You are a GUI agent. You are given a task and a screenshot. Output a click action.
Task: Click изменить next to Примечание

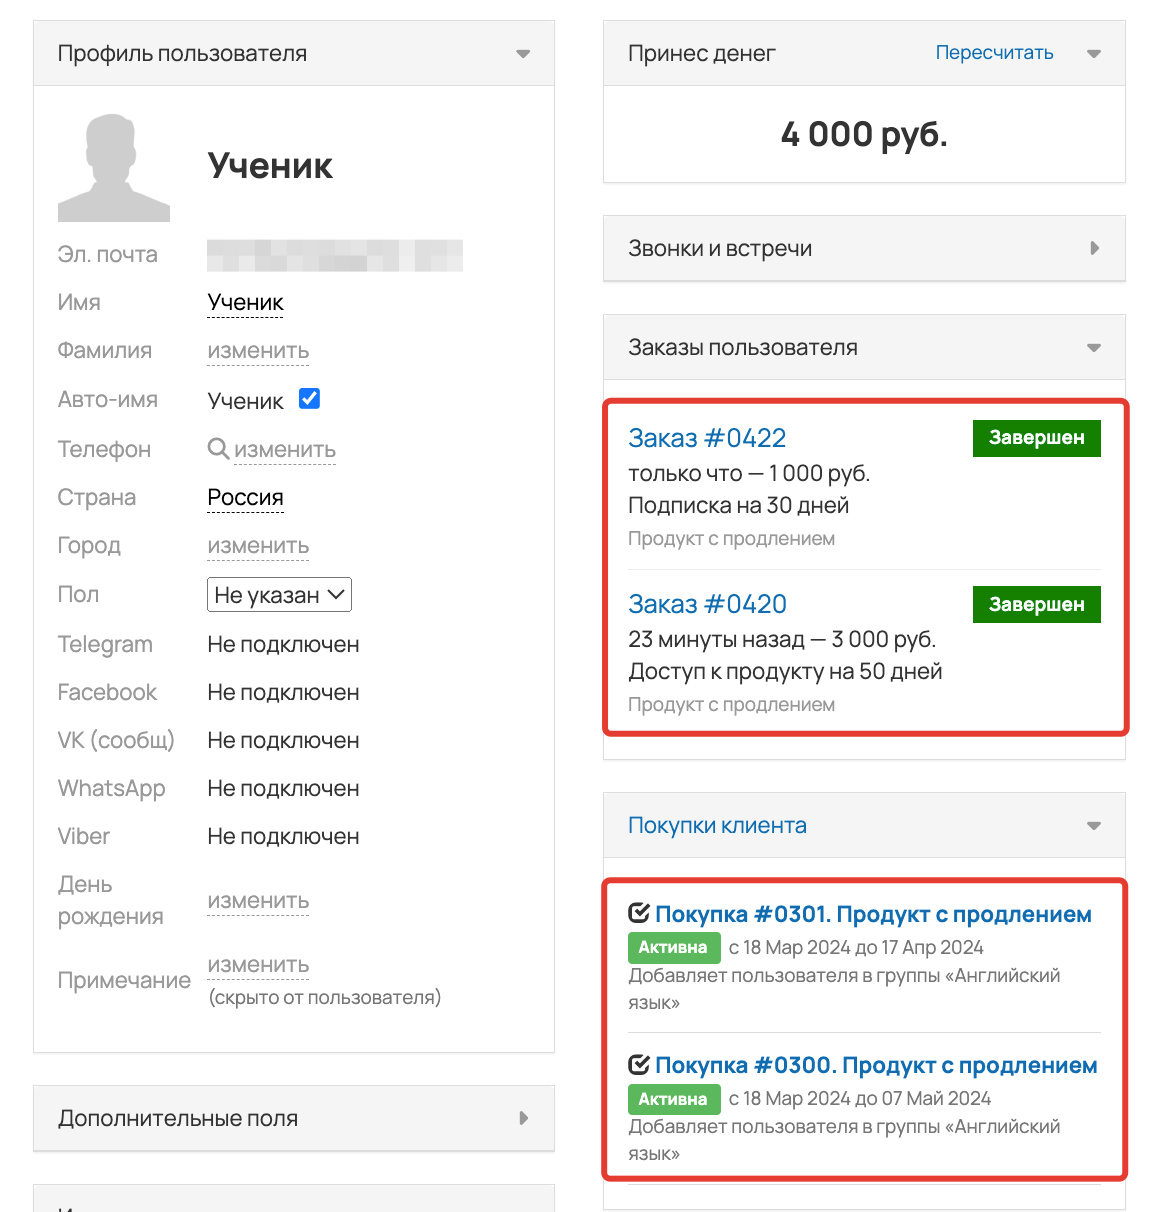(258, 965)
